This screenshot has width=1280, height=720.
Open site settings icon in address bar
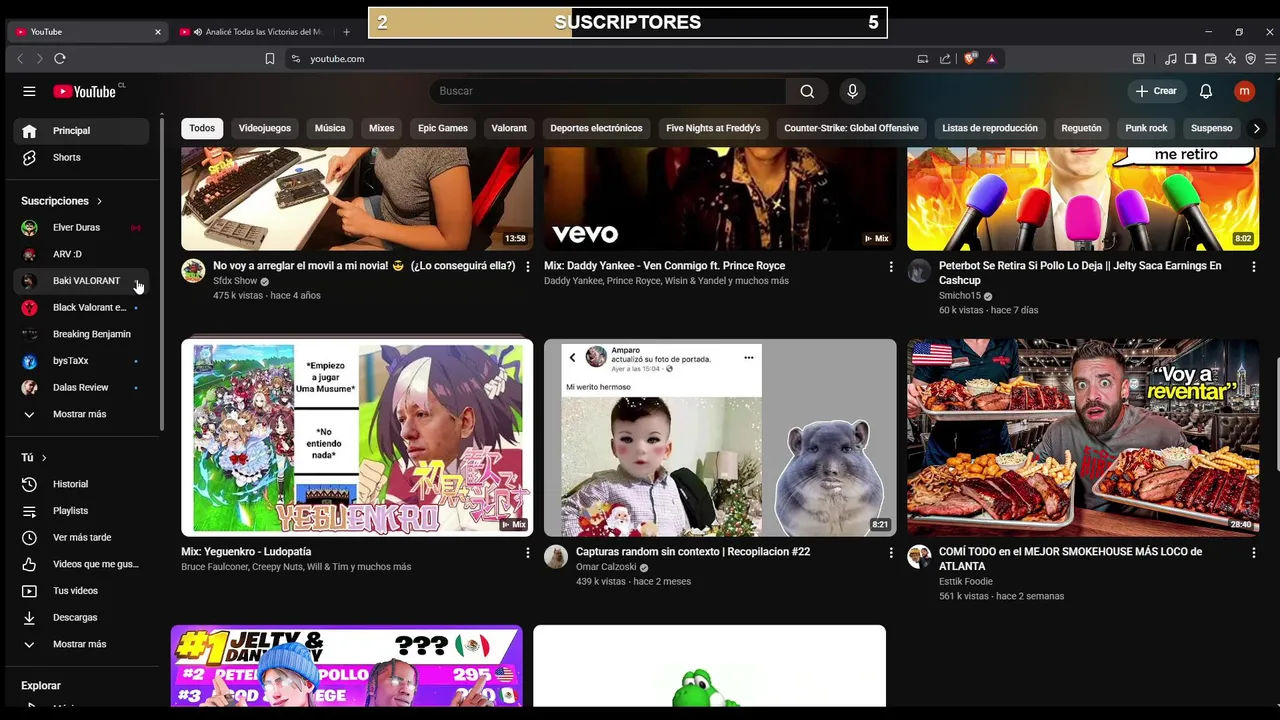coord(295,59)
